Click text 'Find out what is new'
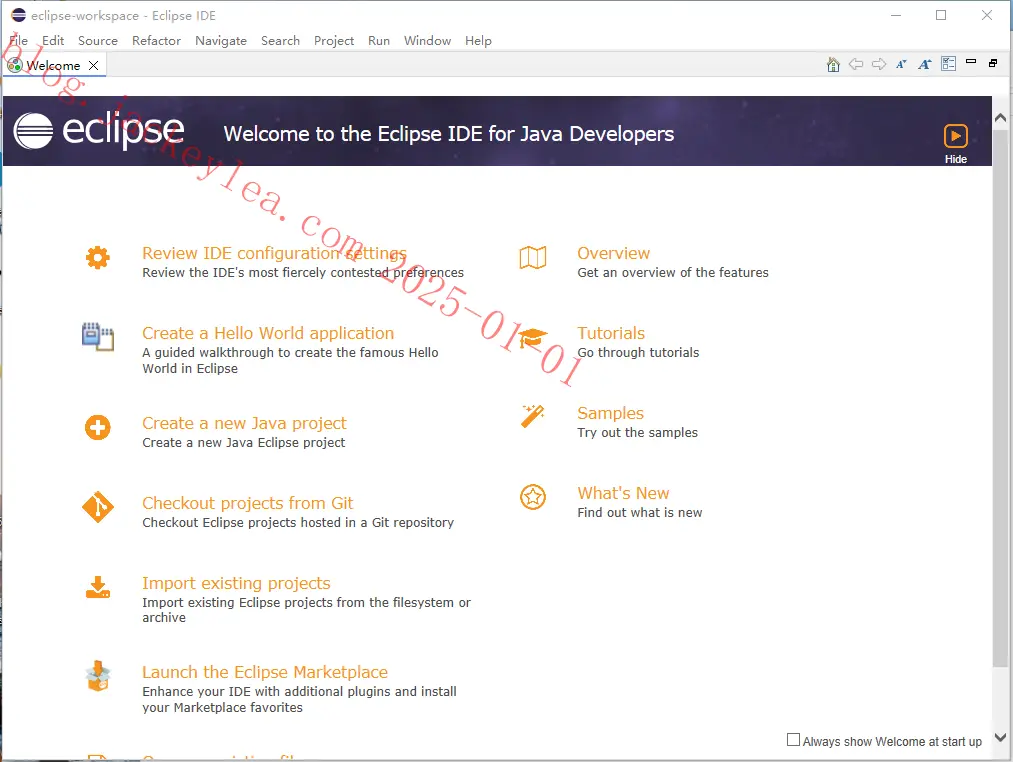The width and height of the screenshot is (1013, 762). tap(640, 513)
